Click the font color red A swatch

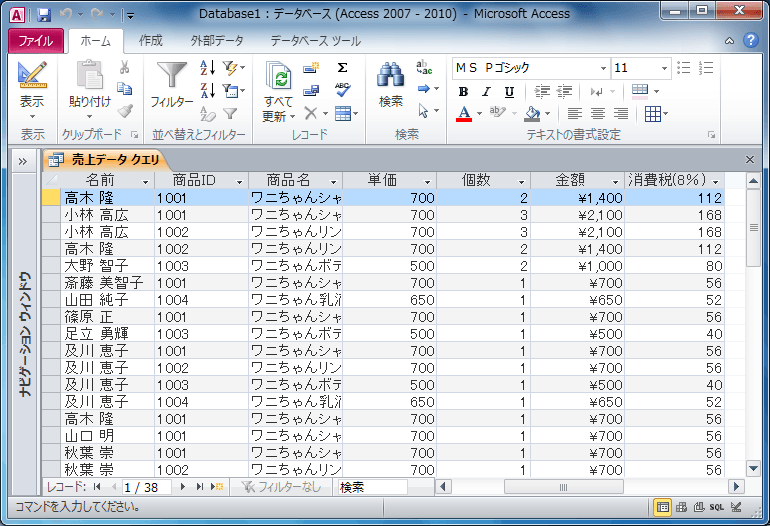(x=463, y=114)
